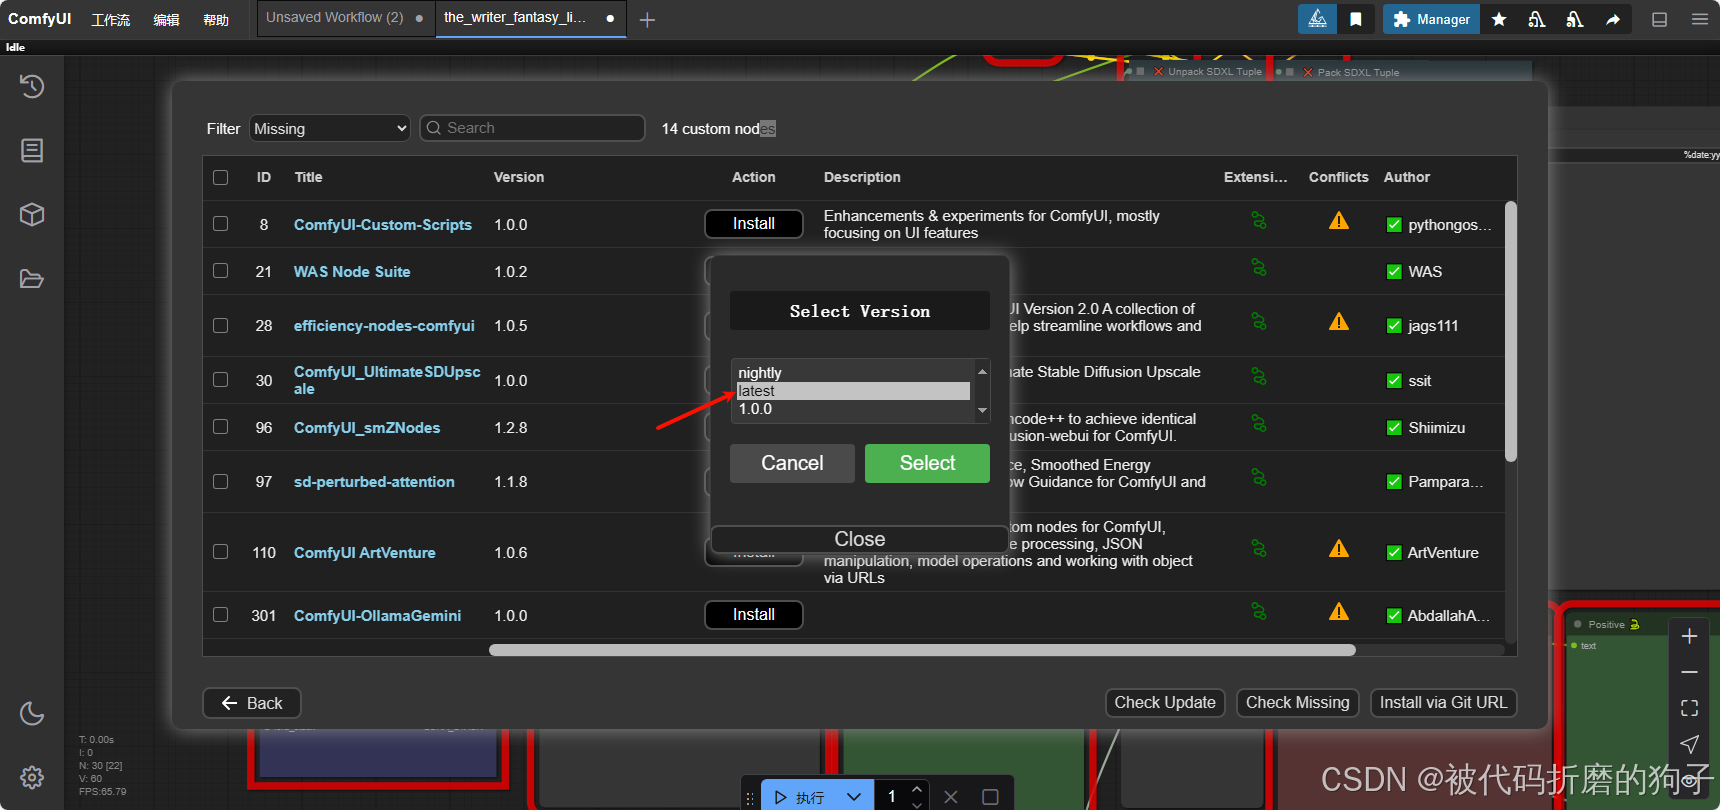Choose latest in Select Version list

853,391
